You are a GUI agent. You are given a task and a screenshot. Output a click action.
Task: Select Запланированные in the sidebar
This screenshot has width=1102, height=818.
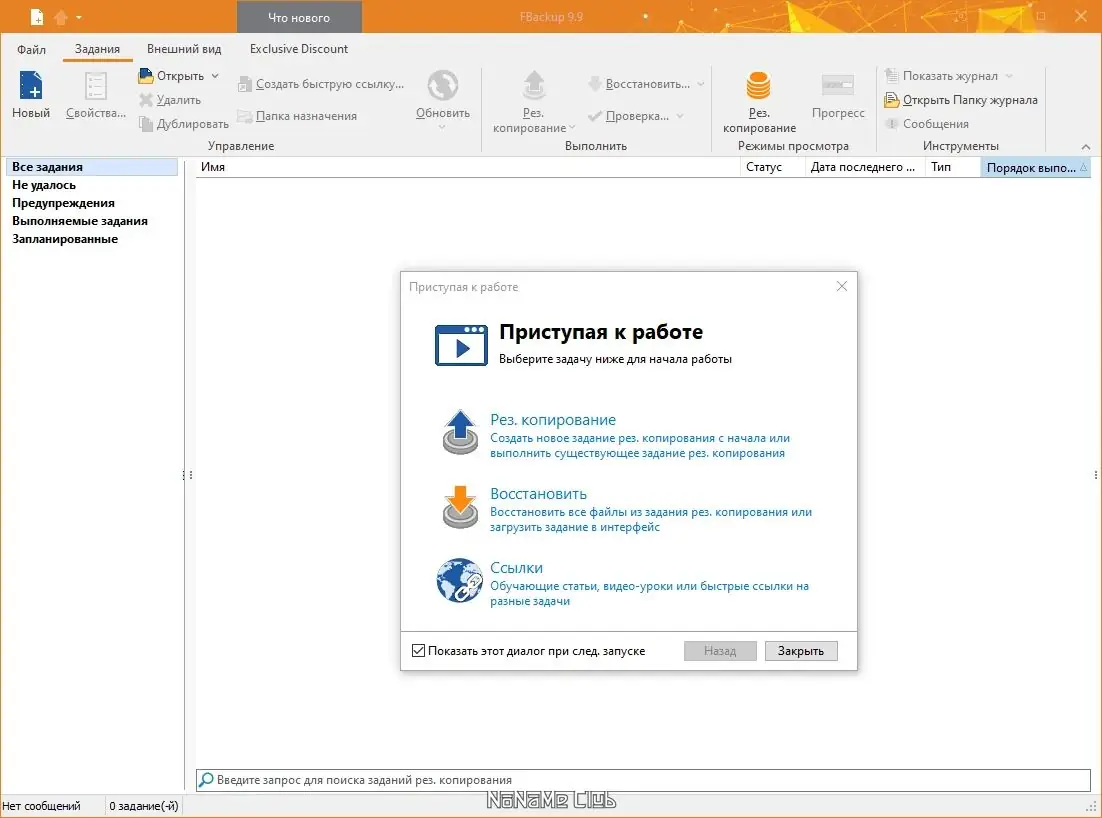(65, 239)
